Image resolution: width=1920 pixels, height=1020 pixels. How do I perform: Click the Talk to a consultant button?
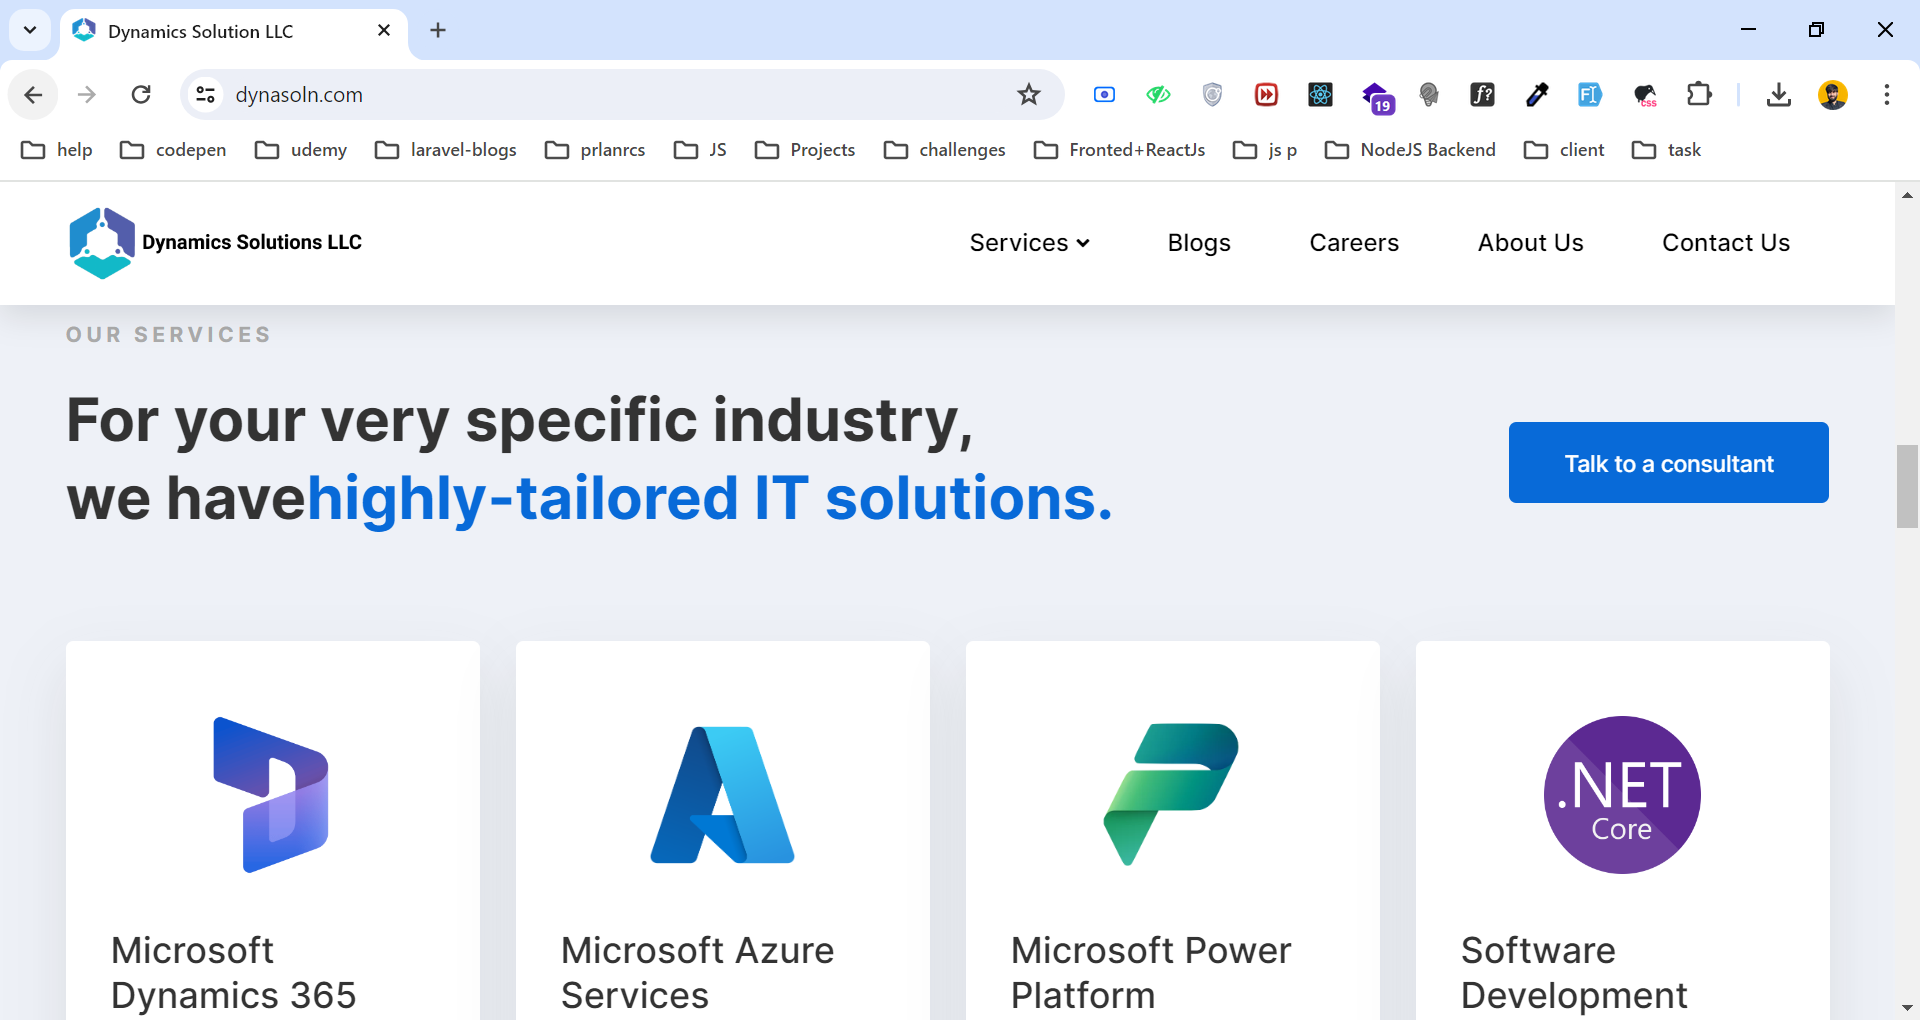[1668, 463]
